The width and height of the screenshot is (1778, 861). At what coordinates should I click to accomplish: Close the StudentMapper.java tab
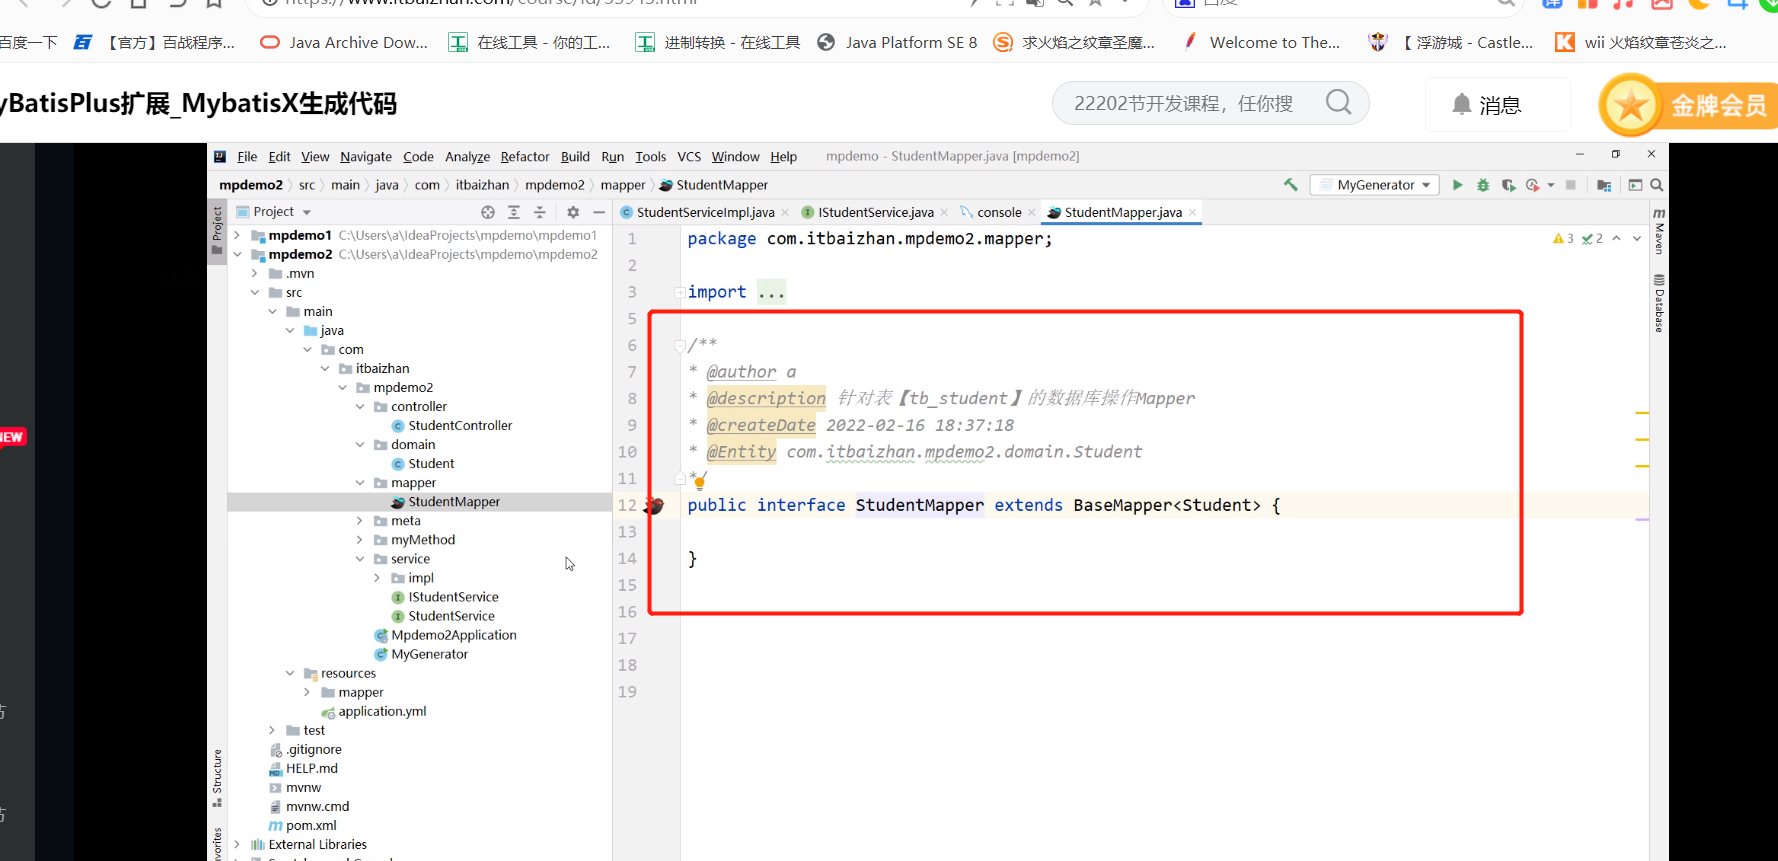click(x=1192, y=212)
